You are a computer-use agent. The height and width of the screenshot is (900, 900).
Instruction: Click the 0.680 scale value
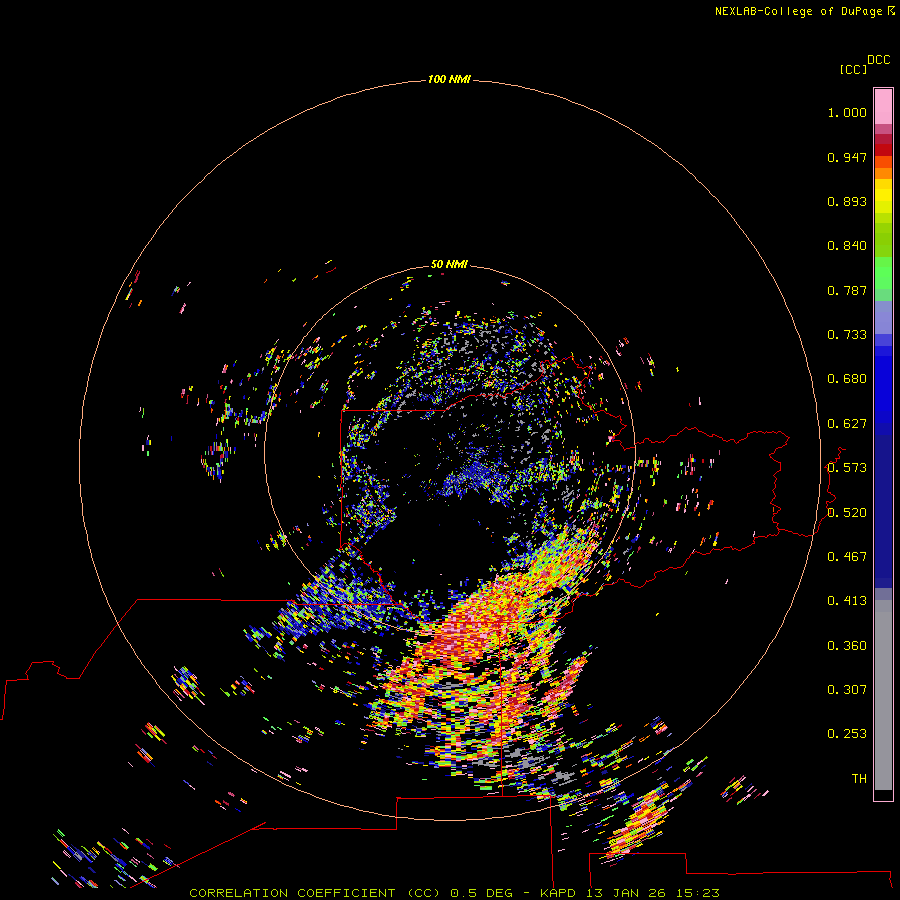[x=847, y=379]
